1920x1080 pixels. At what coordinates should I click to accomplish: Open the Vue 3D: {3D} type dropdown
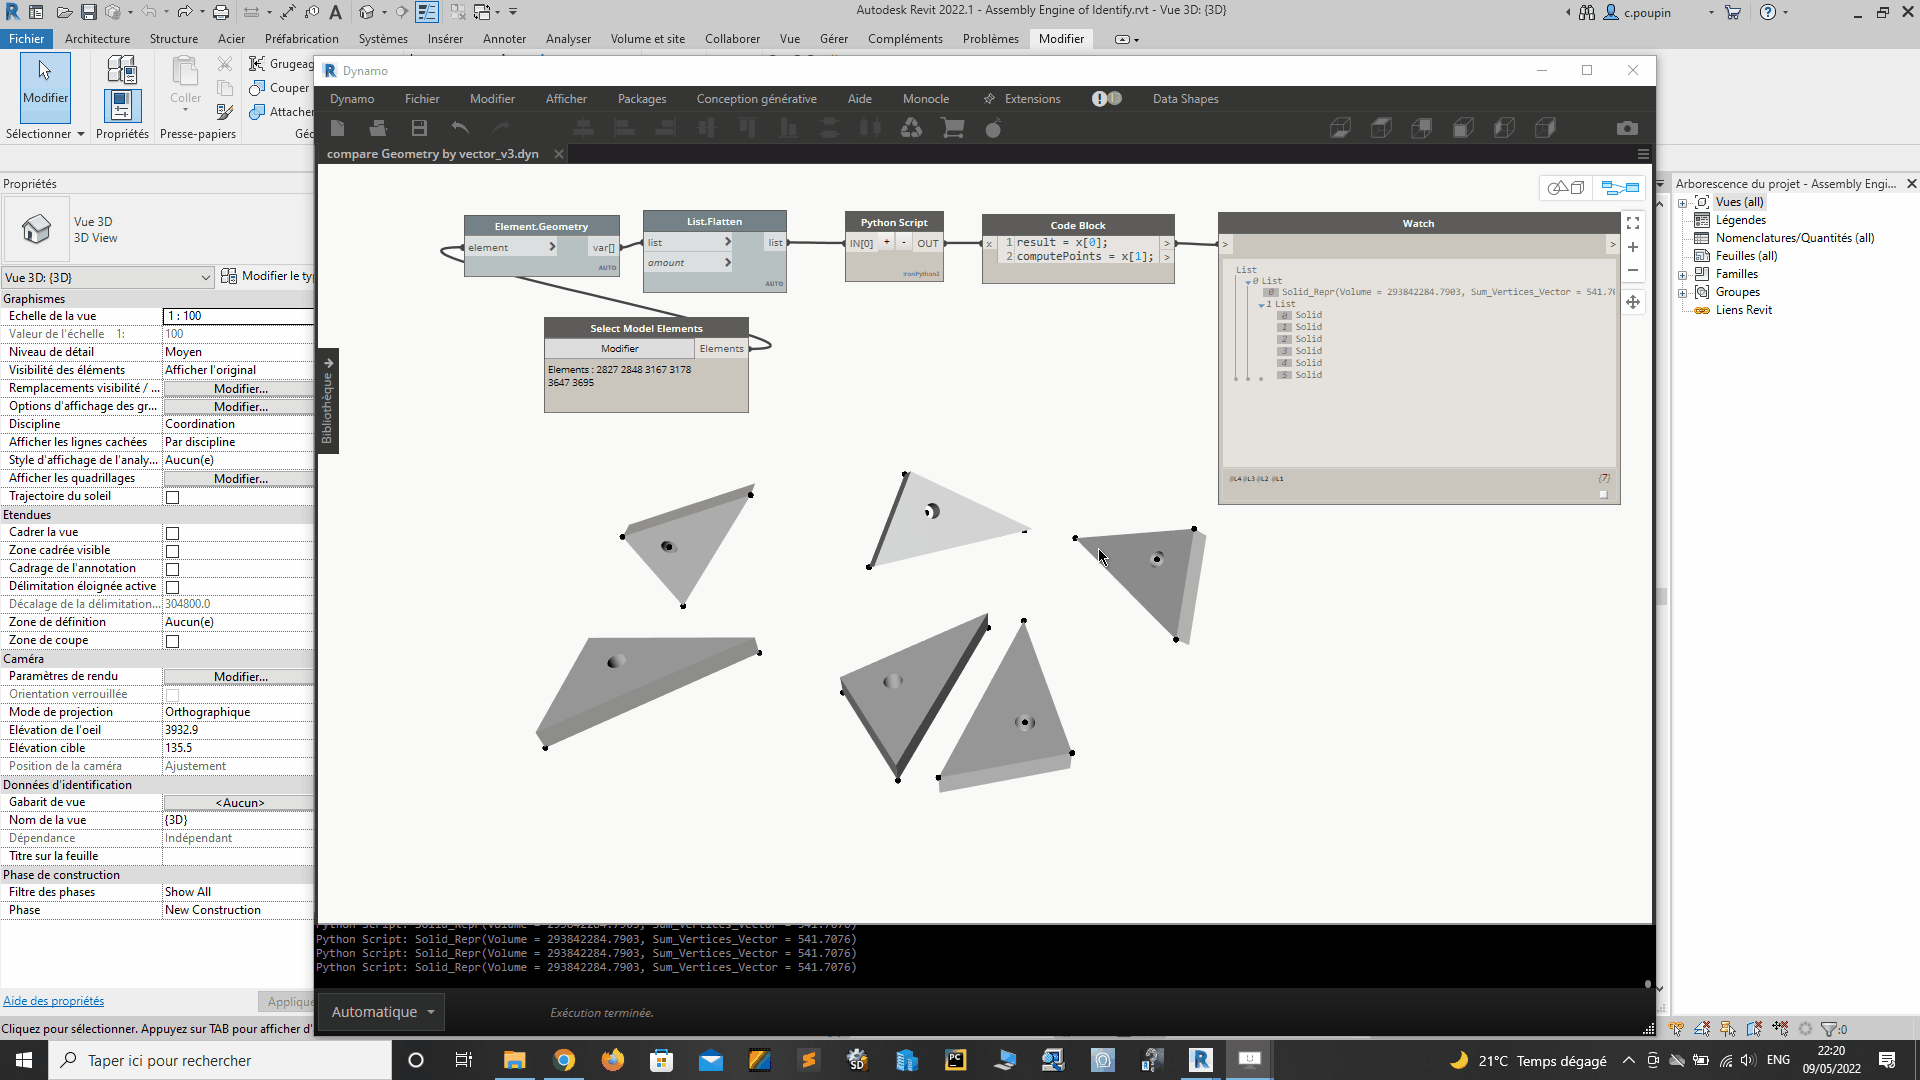[108, 277]
